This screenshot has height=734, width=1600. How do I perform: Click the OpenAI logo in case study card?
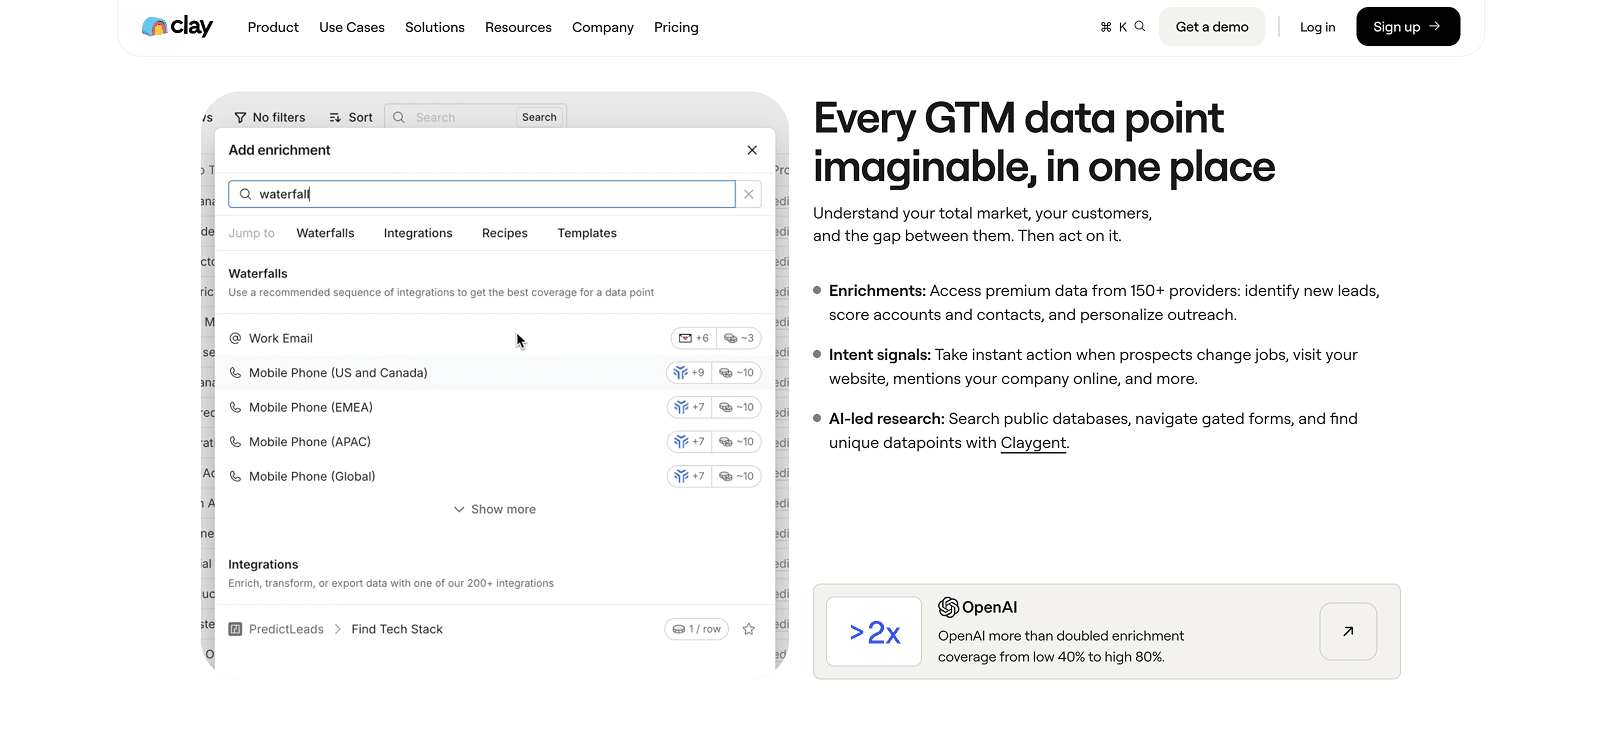[977, 607]
